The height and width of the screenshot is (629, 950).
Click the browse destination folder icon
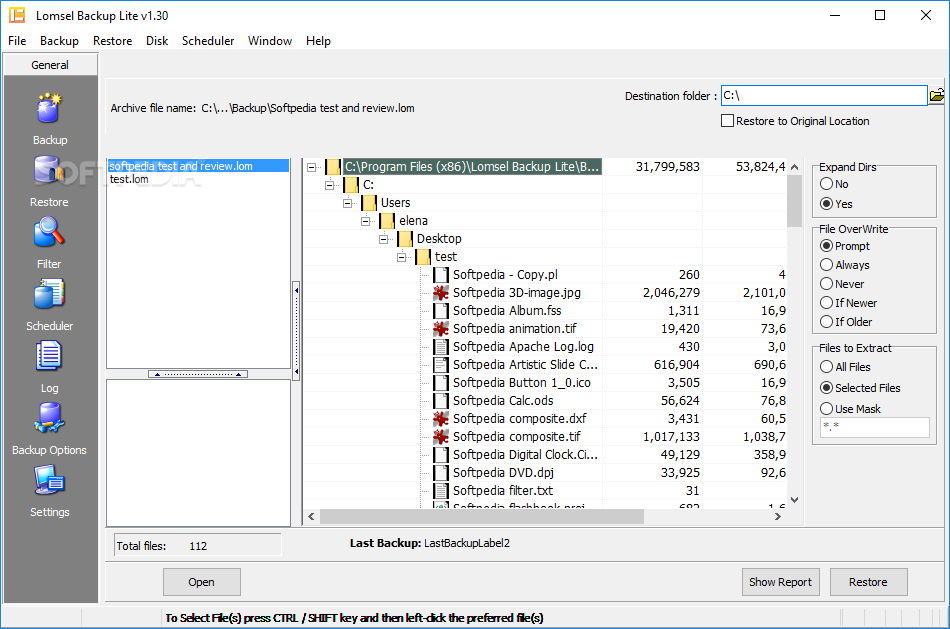click(x=937, y=95)
